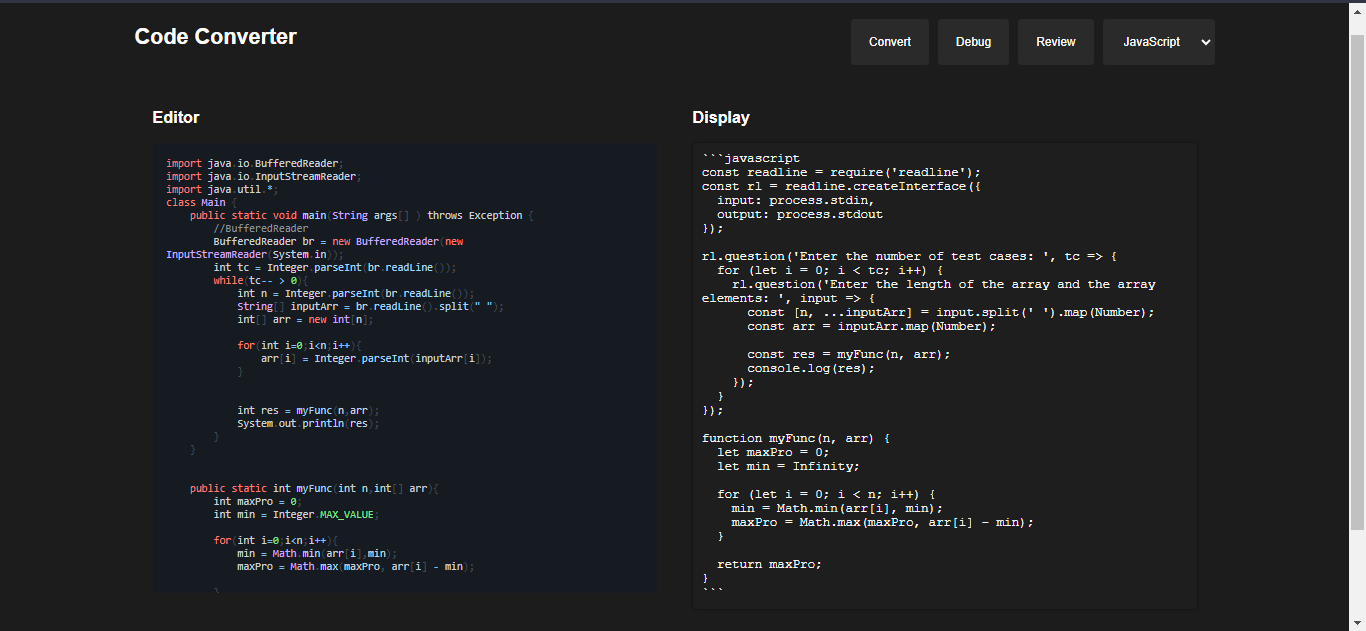This screenshot has height=631, width=1366.
Task: Click the line 'import java.io.BufferedReader;'
Action: (x=254, y=163)
